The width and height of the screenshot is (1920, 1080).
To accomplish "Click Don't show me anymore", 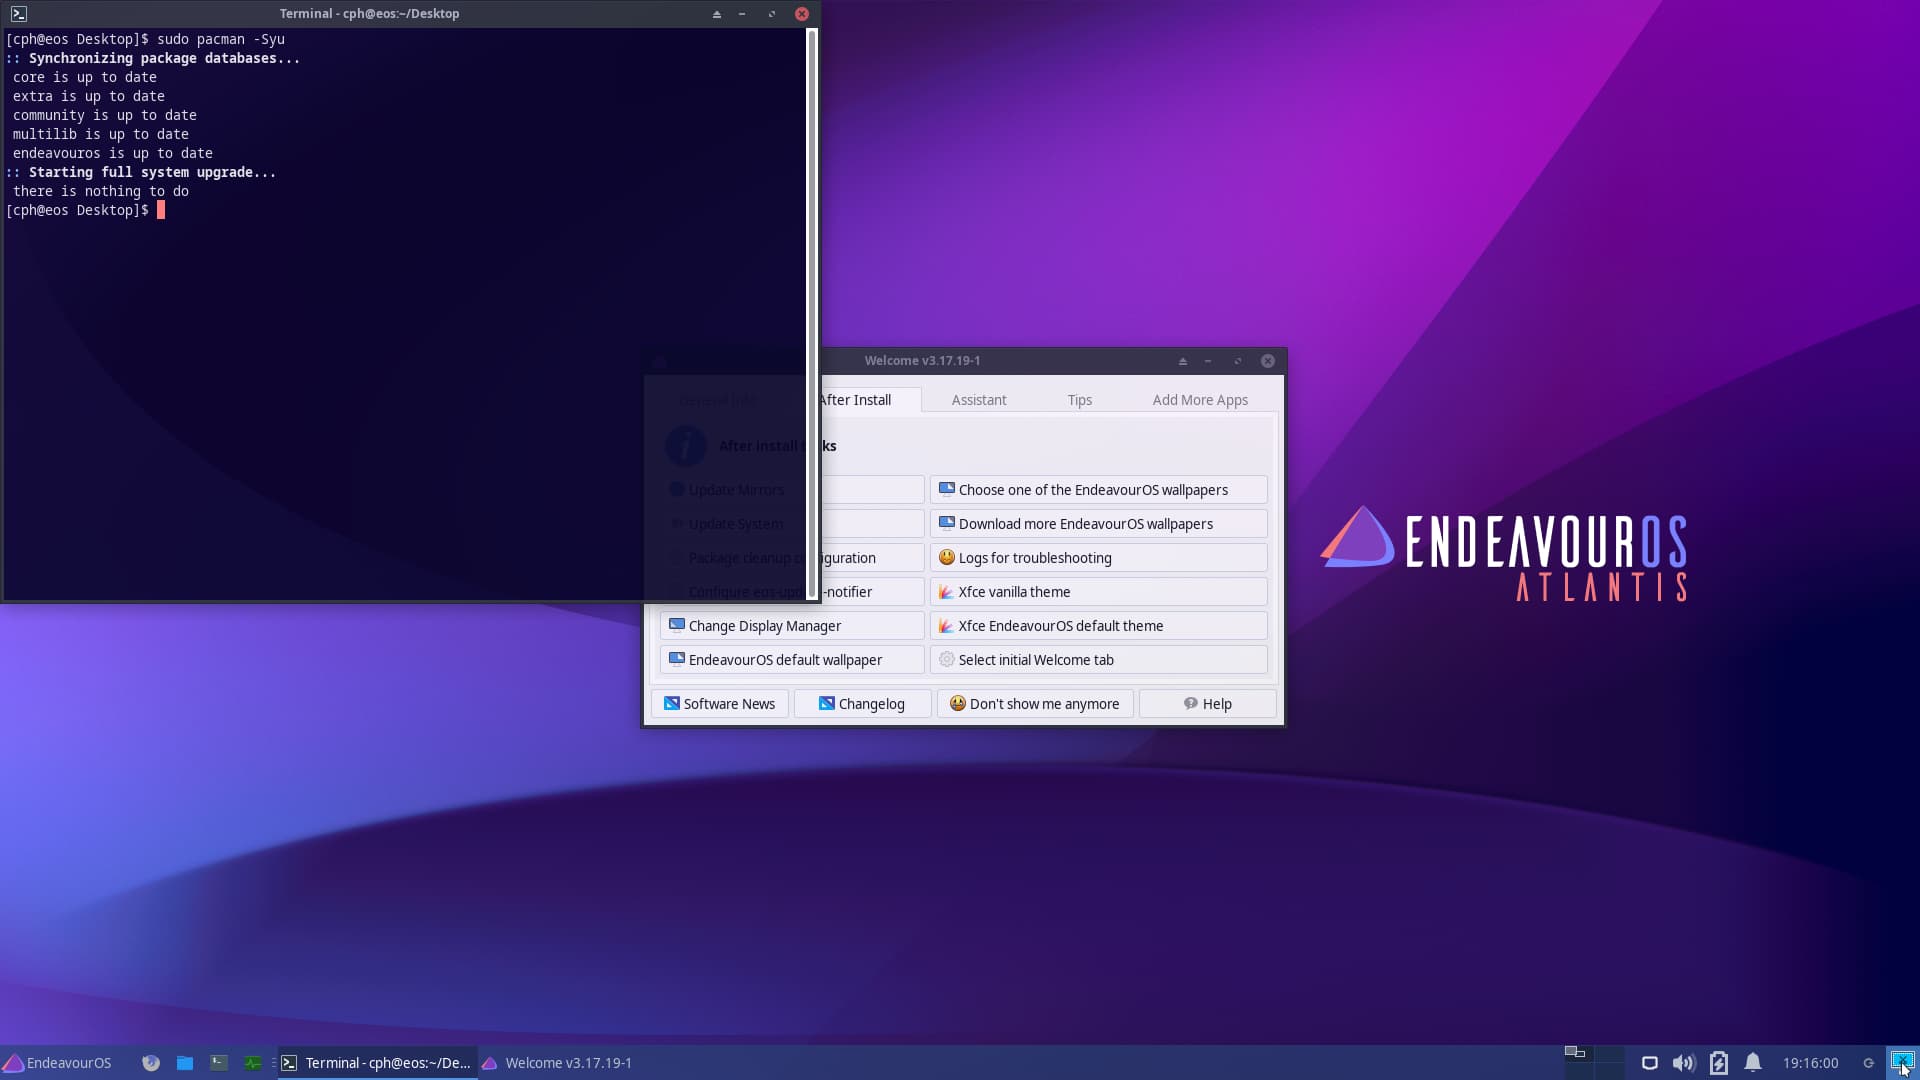I will coord(1035,704).
